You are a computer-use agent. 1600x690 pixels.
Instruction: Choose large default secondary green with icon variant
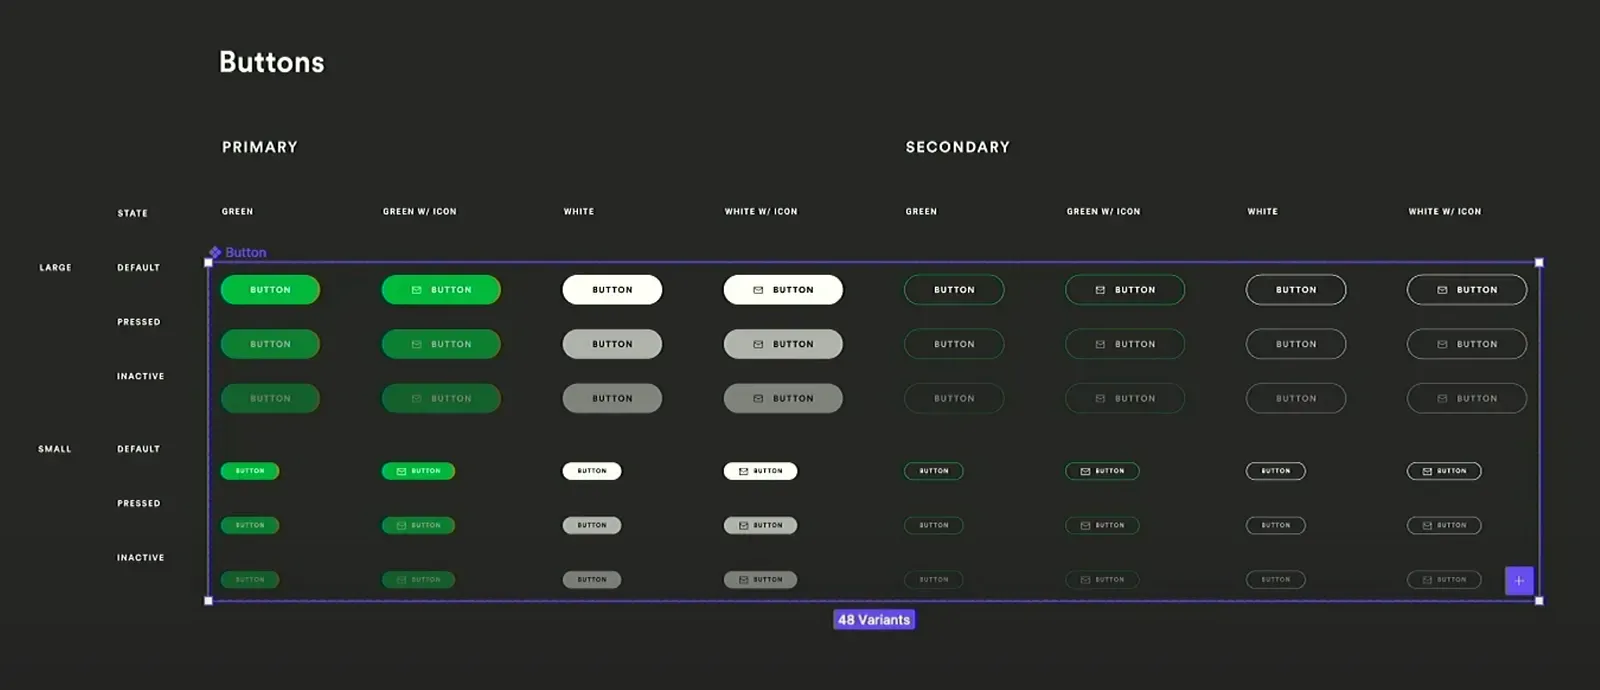[1125, 290]
